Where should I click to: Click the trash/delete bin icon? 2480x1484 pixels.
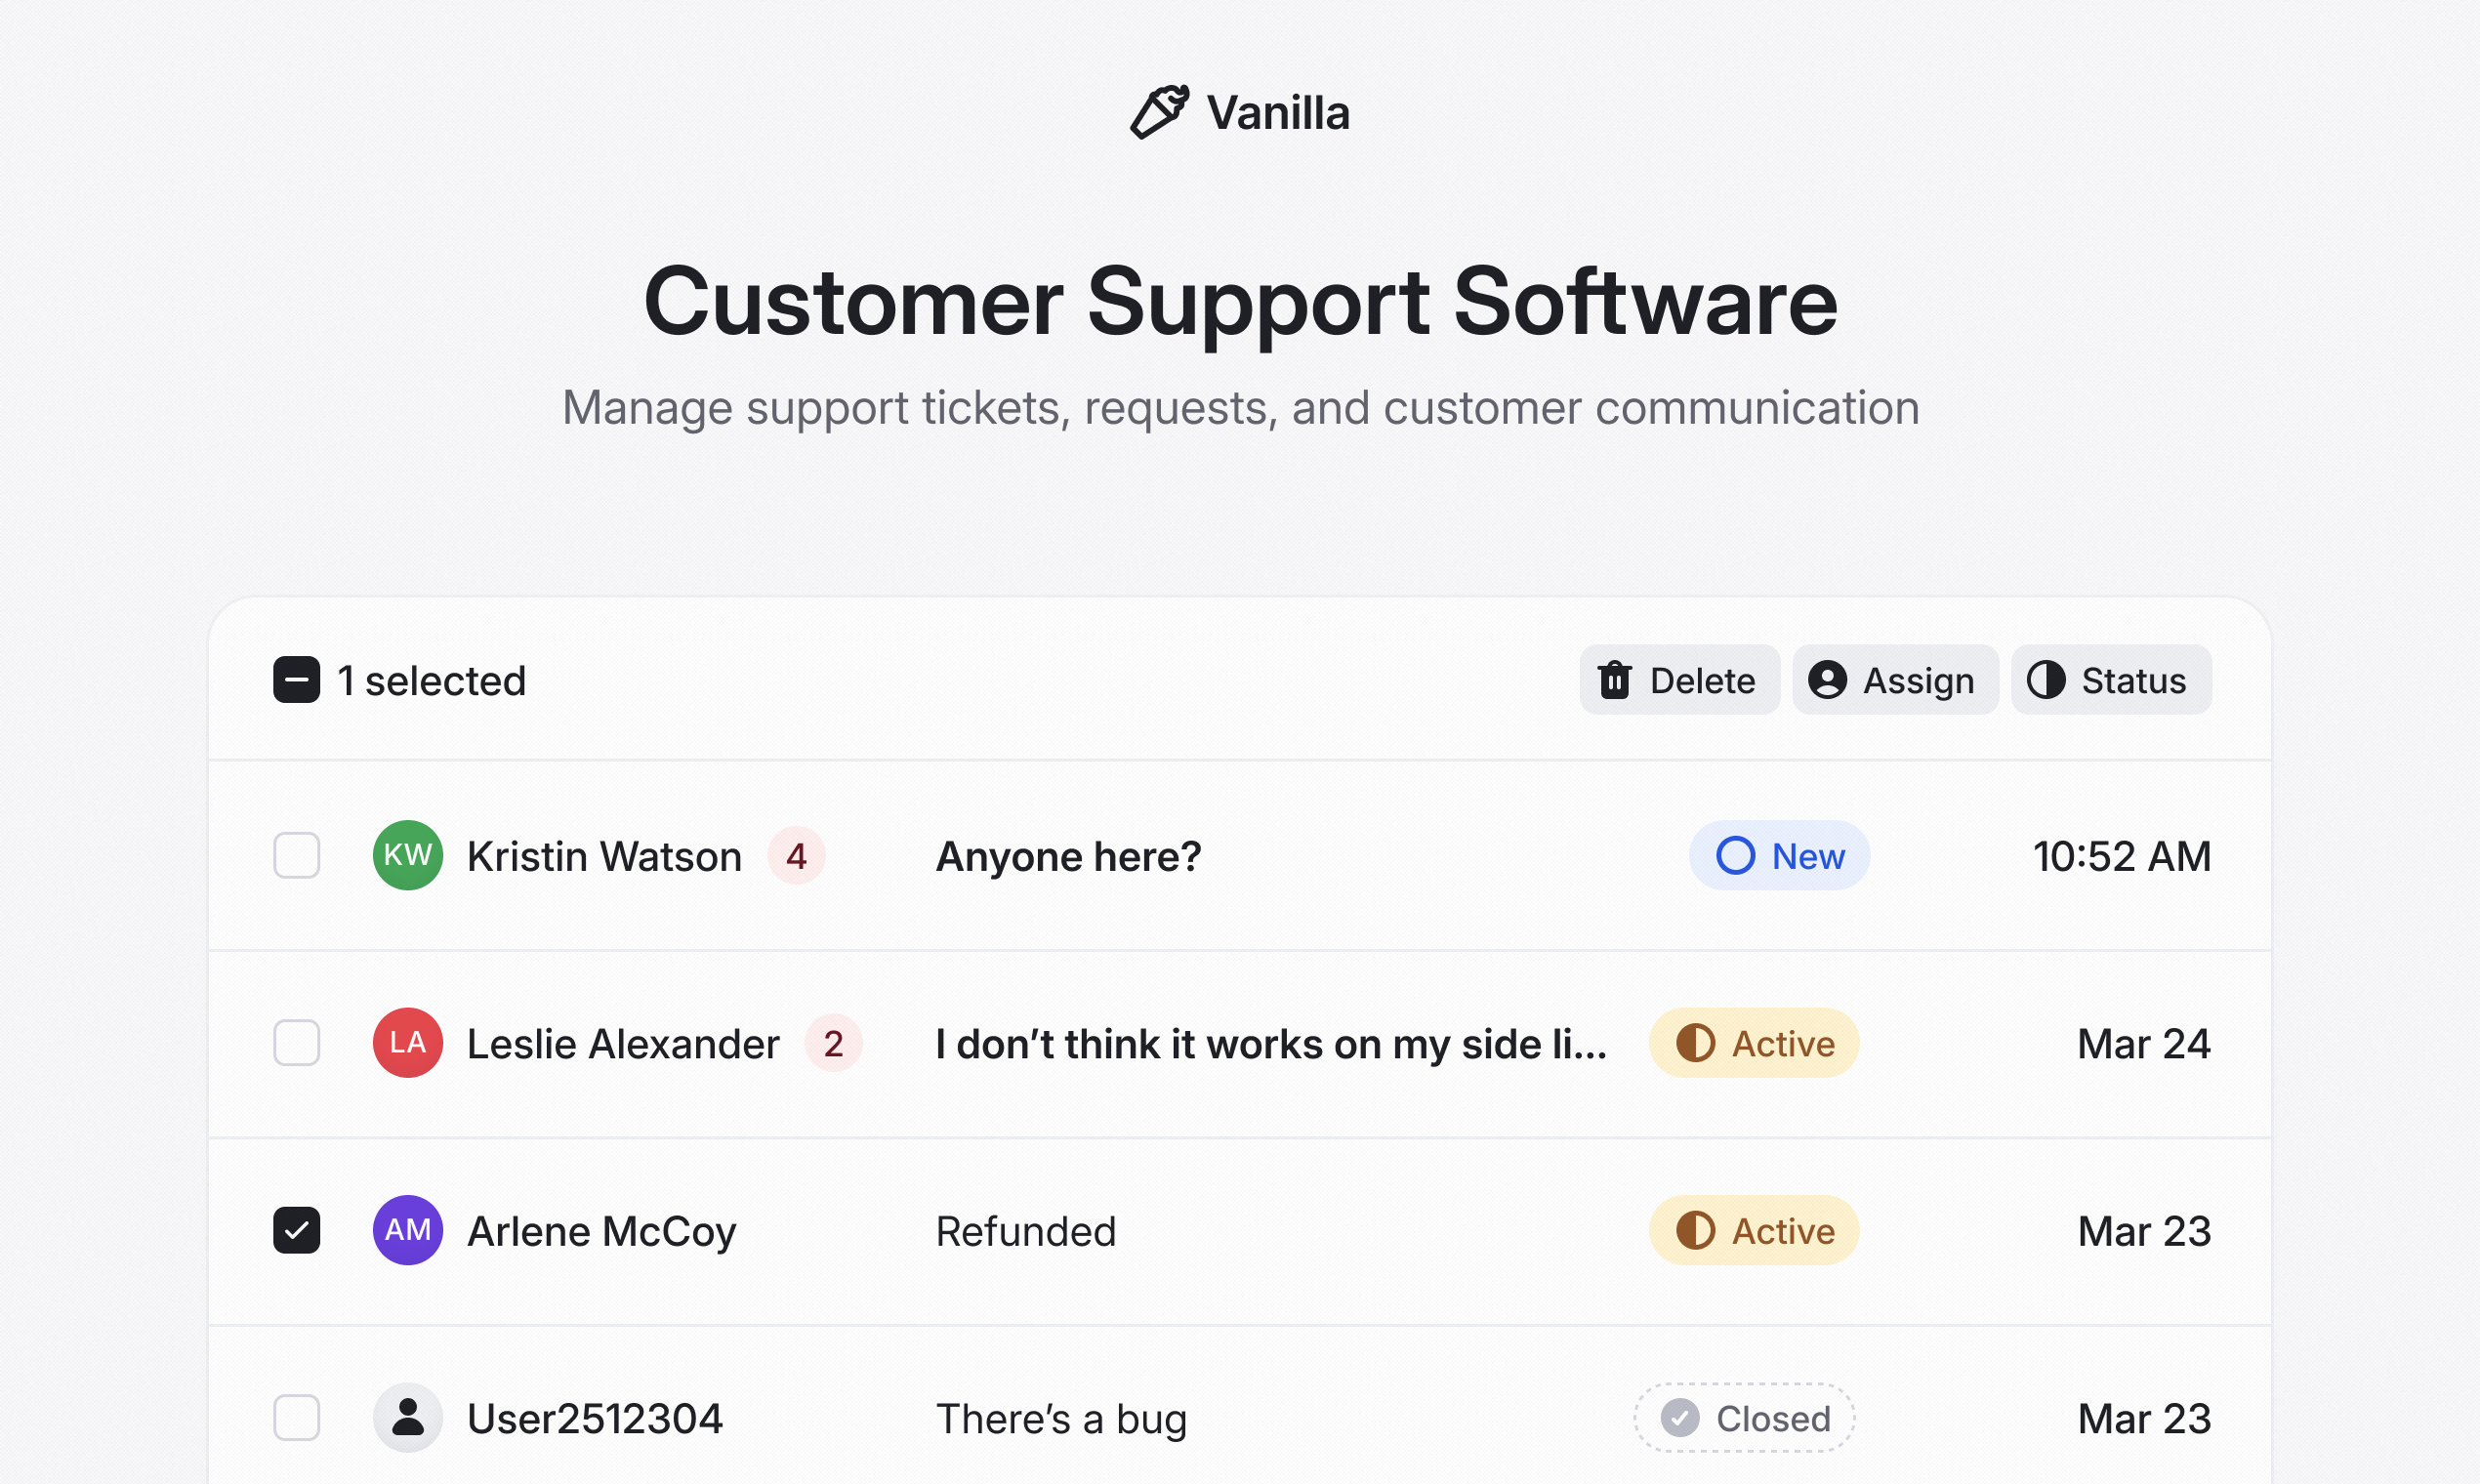[x=1618, y=680]
